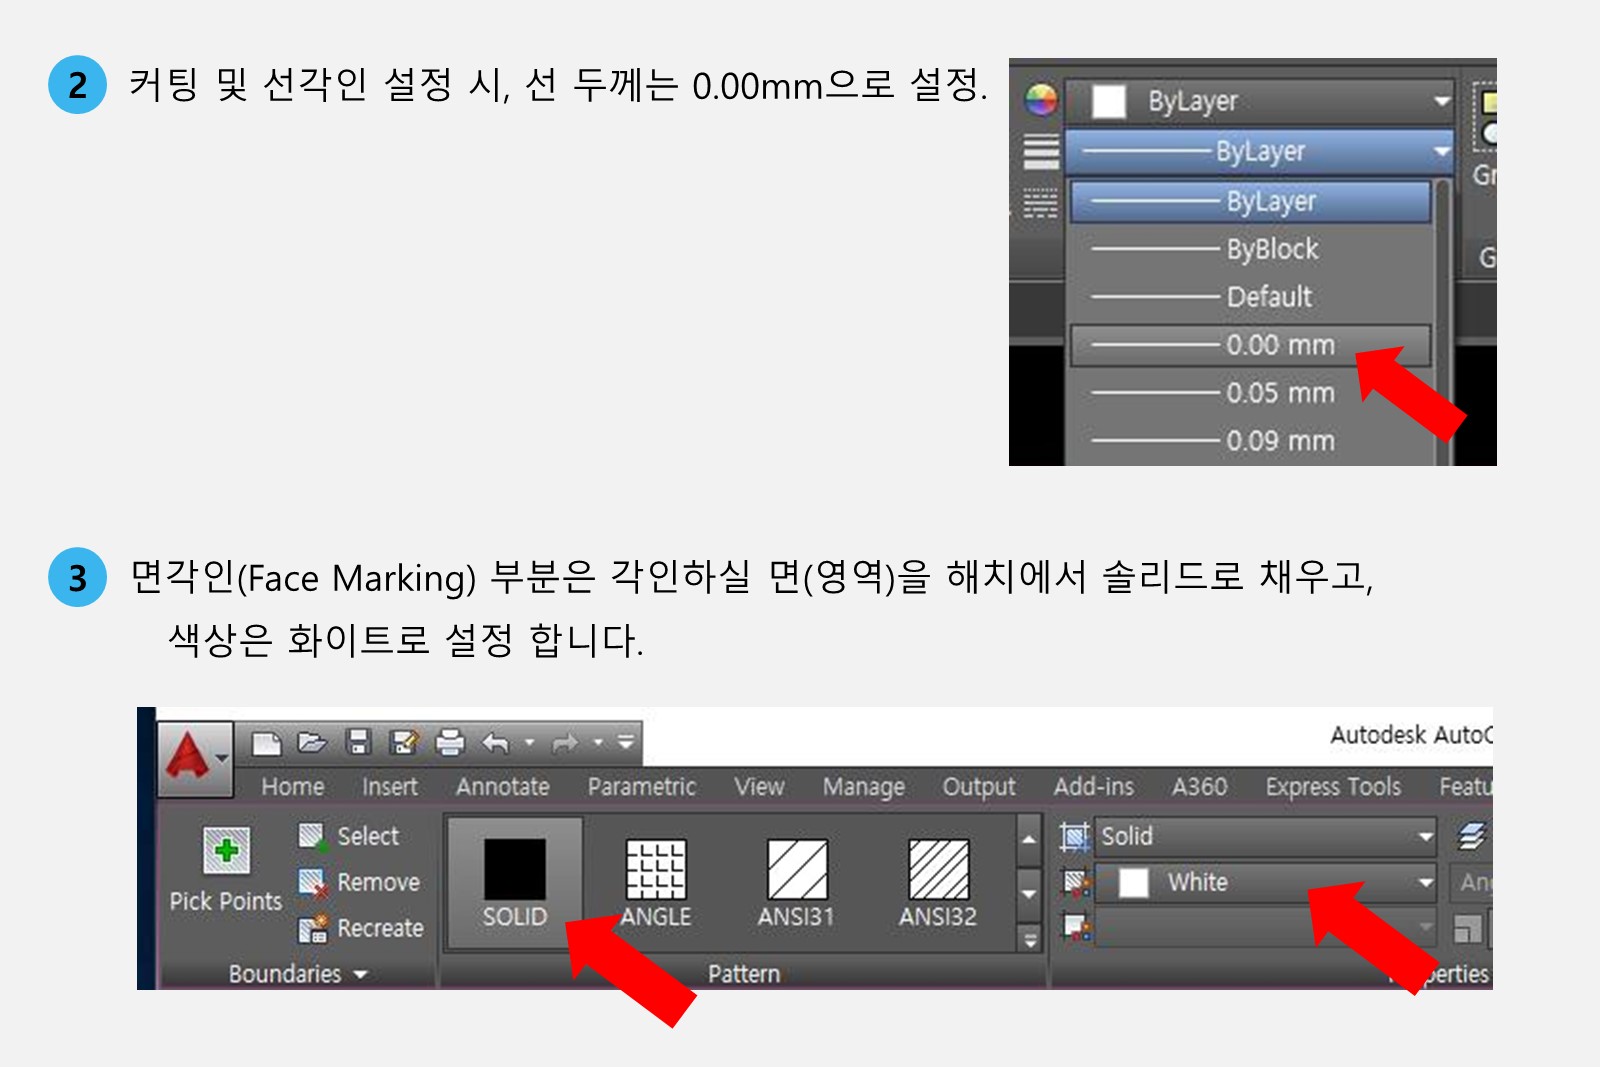Viewport: 1600px width, 1067px height.
Task: Switch to the Home ribbon tab
Action: coord(293,787)
